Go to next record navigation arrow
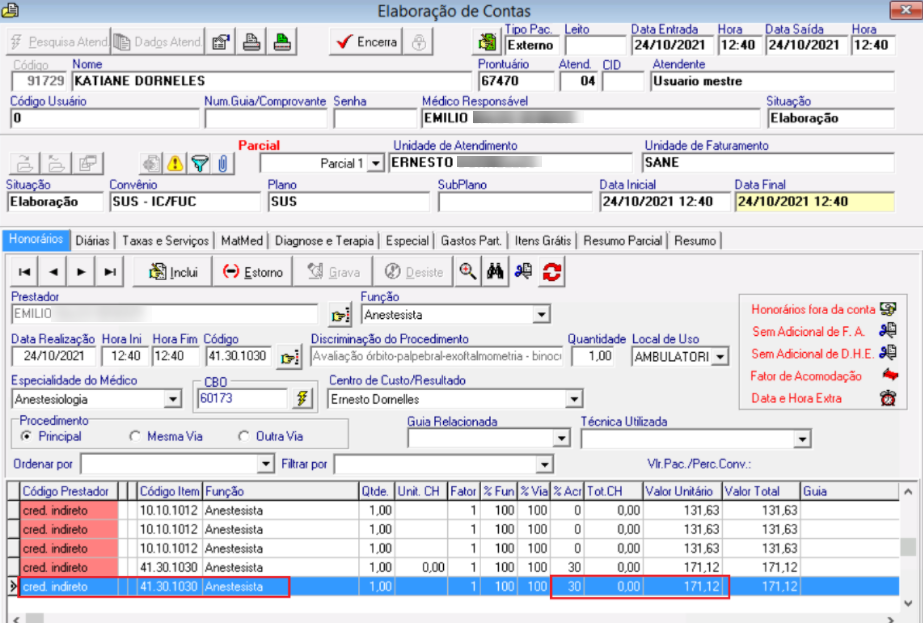This screenshot has height=623, width=923. (81, 271)
